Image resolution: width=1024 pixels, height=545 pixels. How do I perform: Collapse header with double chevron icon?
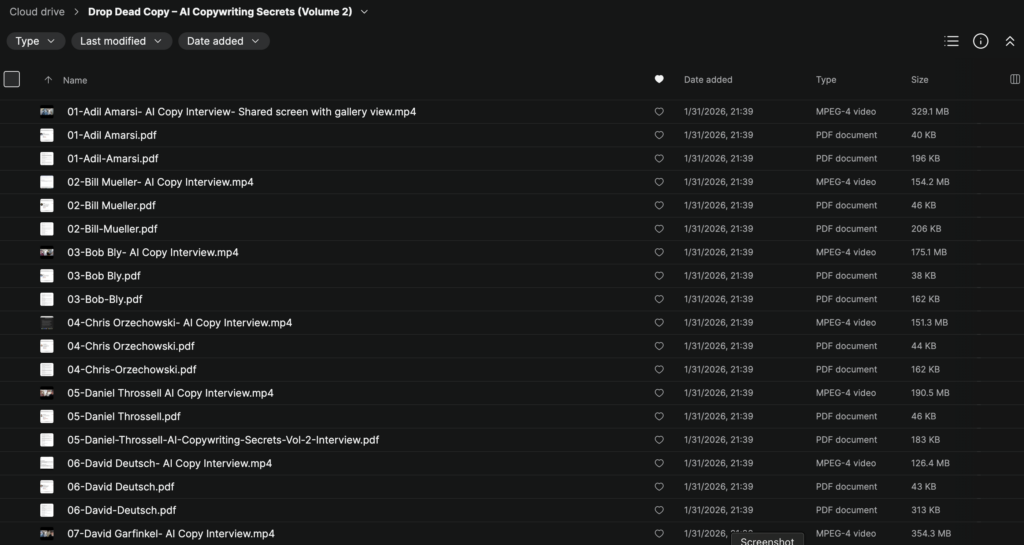coord(1009,41)
